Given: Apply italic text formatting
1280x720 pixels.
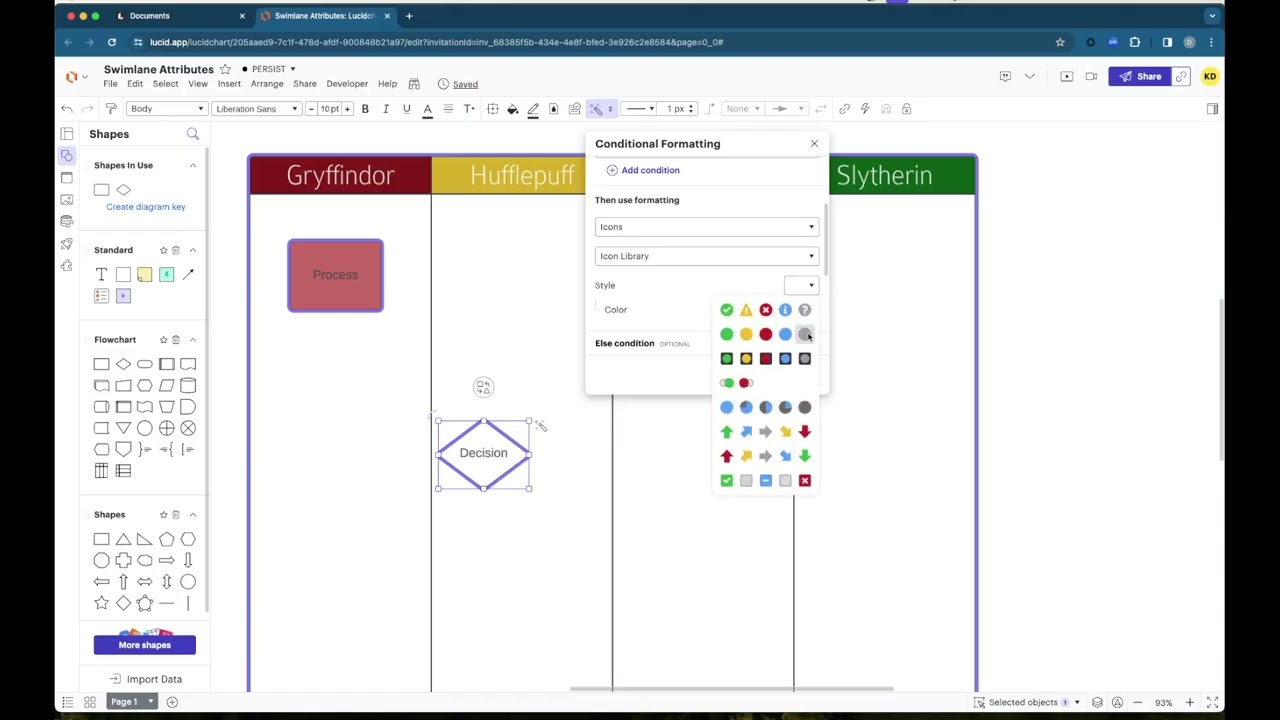Looking at the screenshot, I should point(386,109).
